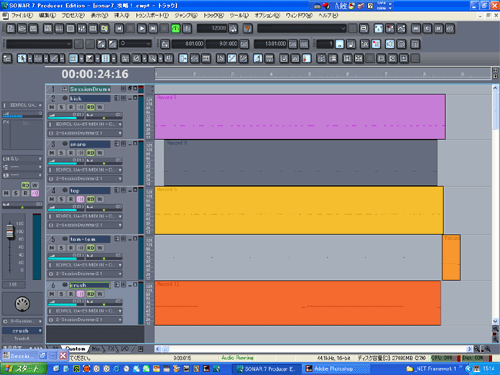Mute the crush track
Image resolution: width=500 pixels, height=375 pixels.
tap(52, 294)
